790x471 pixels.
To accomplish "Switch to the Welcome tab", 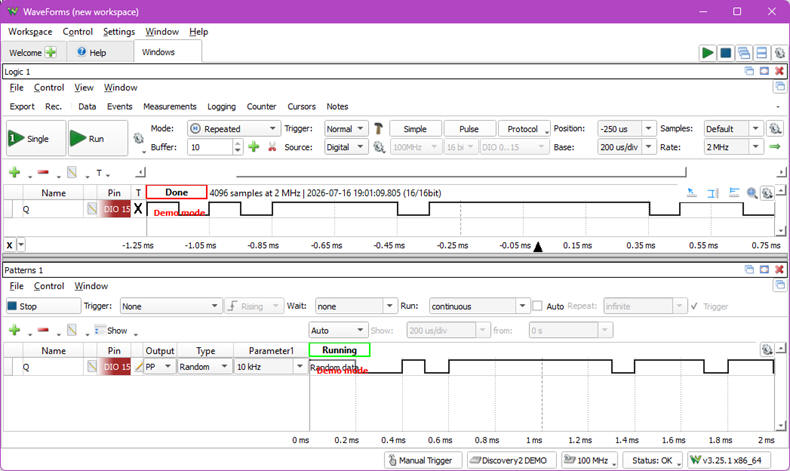I will tap(33, 52).
